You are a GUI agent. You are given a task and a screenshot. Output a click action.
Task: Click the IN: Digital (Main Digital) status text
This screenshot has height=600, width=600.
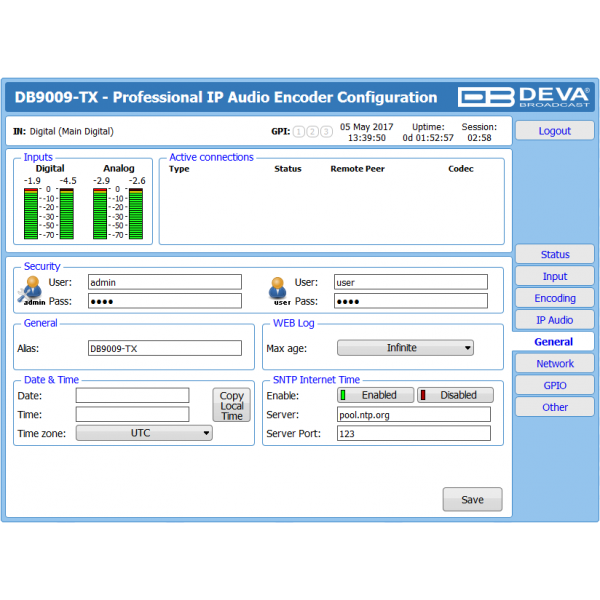coord(64,131)
